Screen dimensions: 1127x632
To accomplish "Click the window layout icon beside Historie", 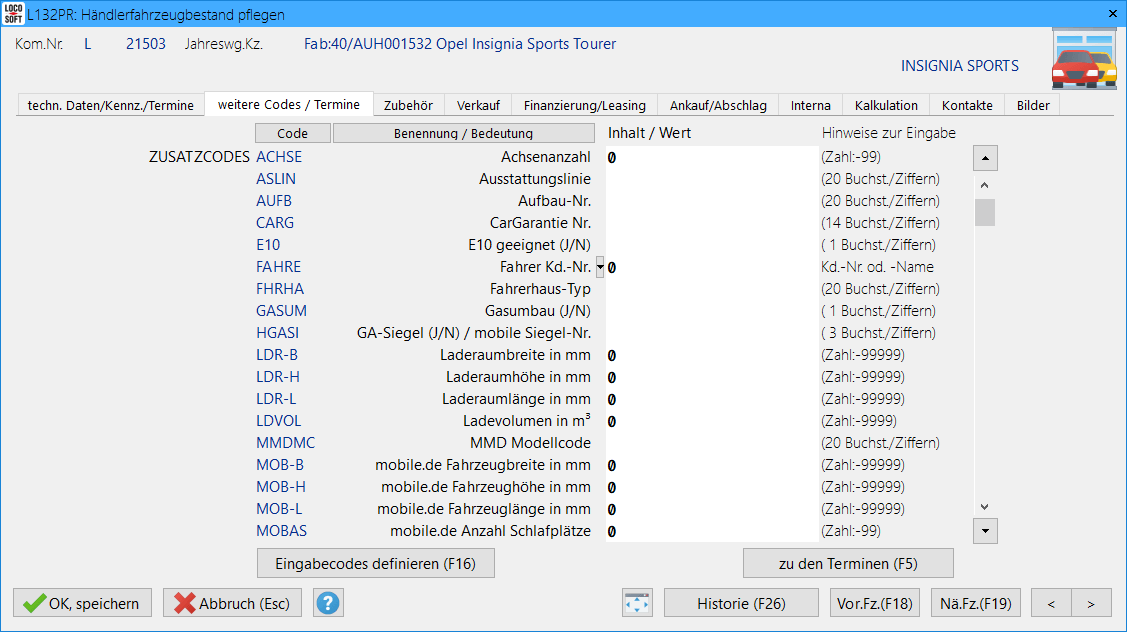I will (637, 603).
